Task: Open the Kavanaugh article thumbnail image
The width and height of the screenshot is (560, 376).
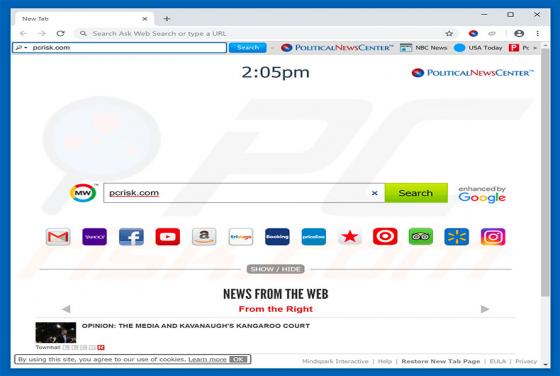Action: click(56, 332)
